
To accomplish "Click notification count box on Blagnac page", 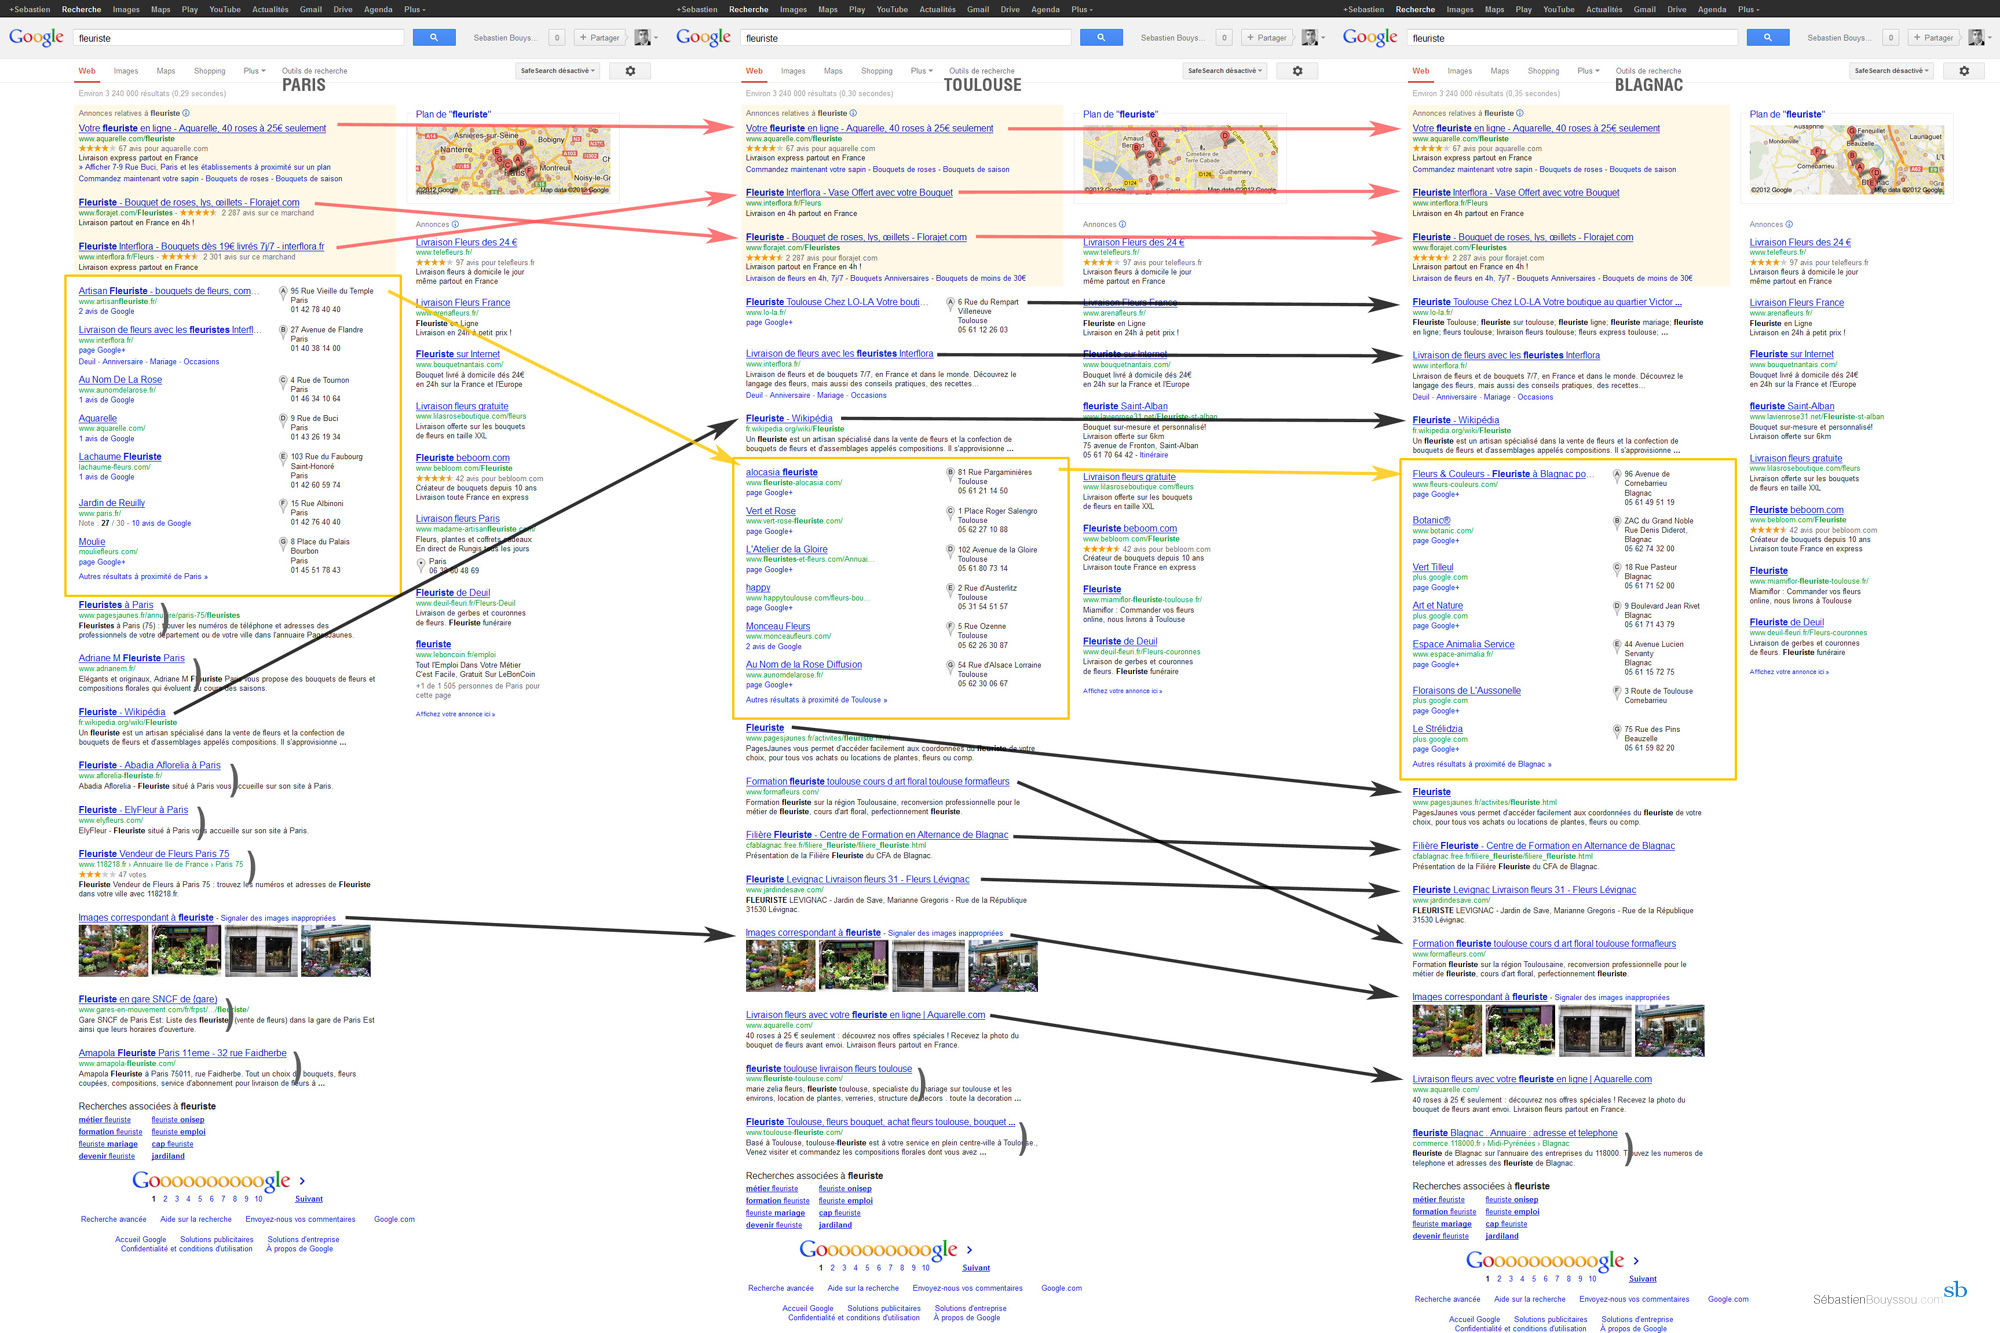I will [1891, 38].
